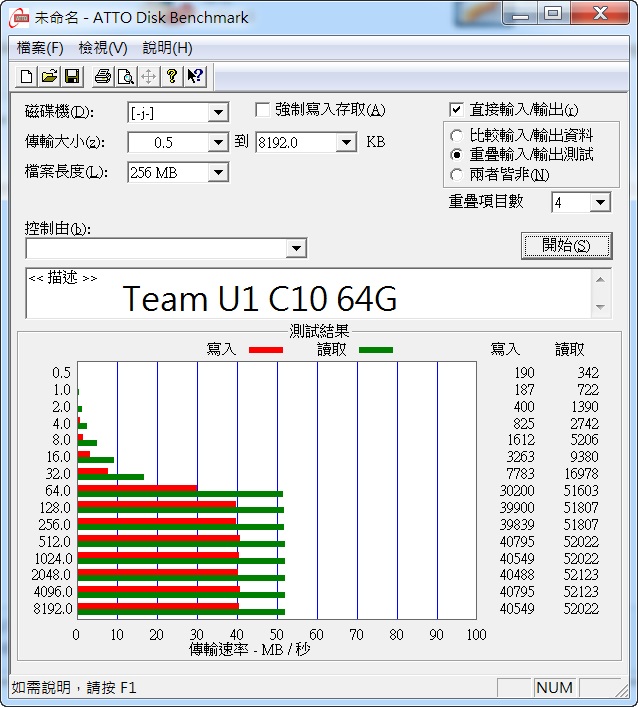The height and width of the screenshot is (707, 638).
Task: Expand the 控制由 dropdown
Action: (x=296, y=248)
